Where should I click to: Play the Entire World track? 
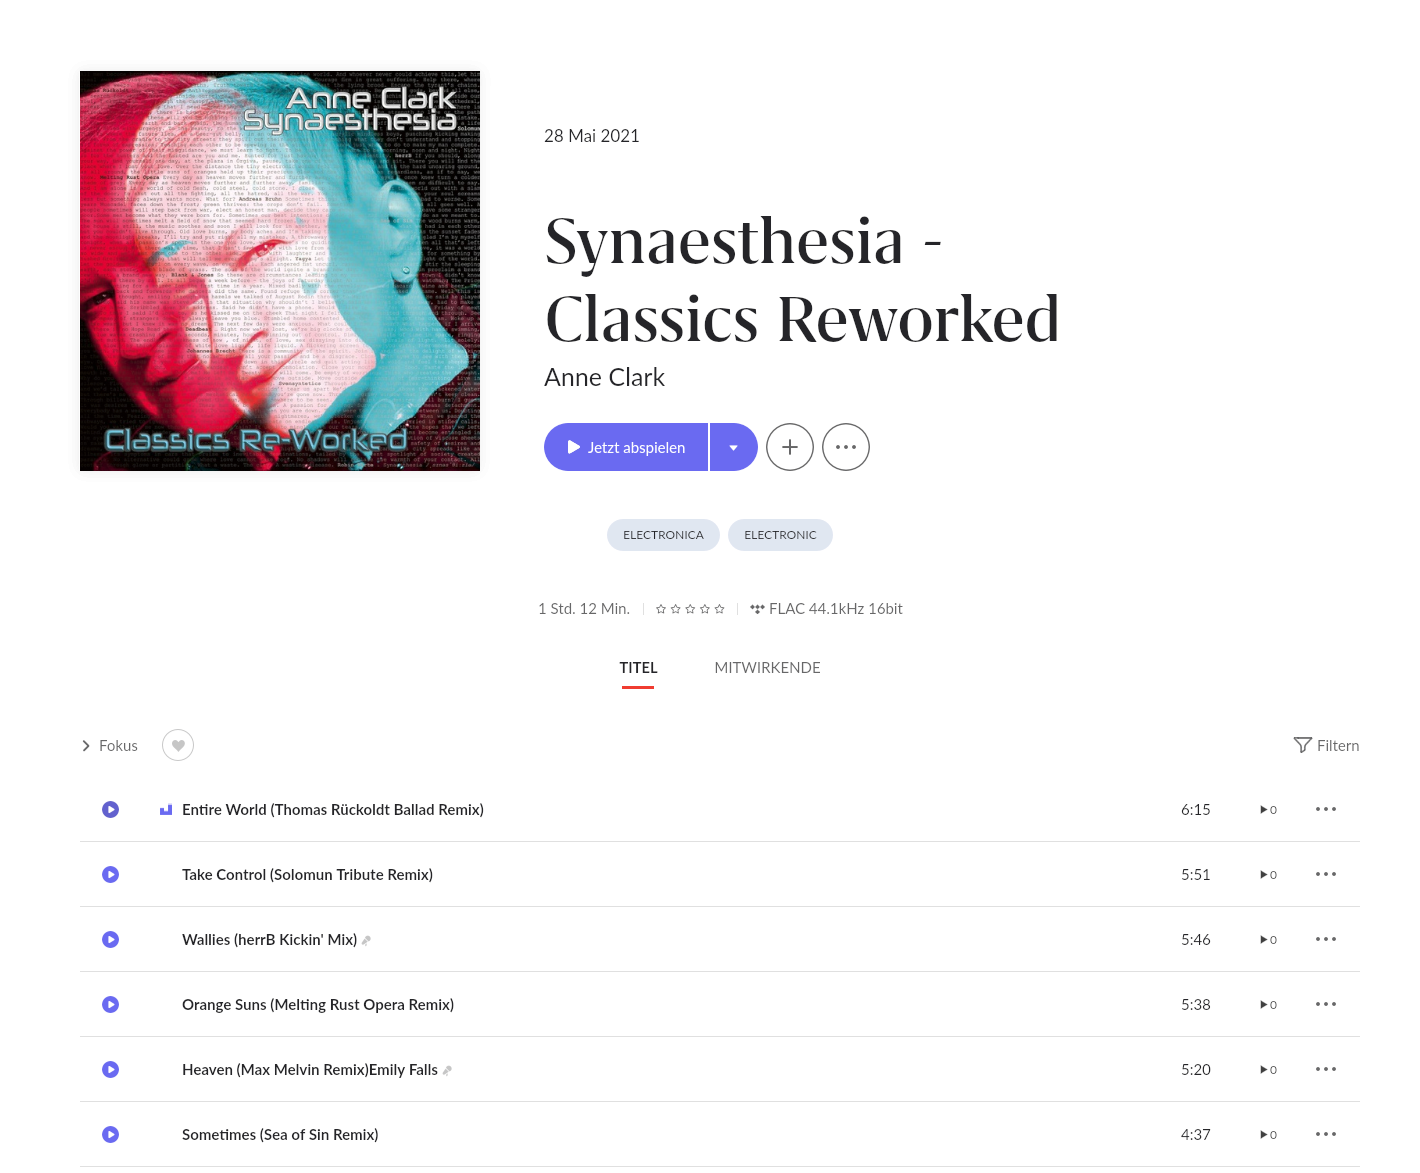pos(111,809)
